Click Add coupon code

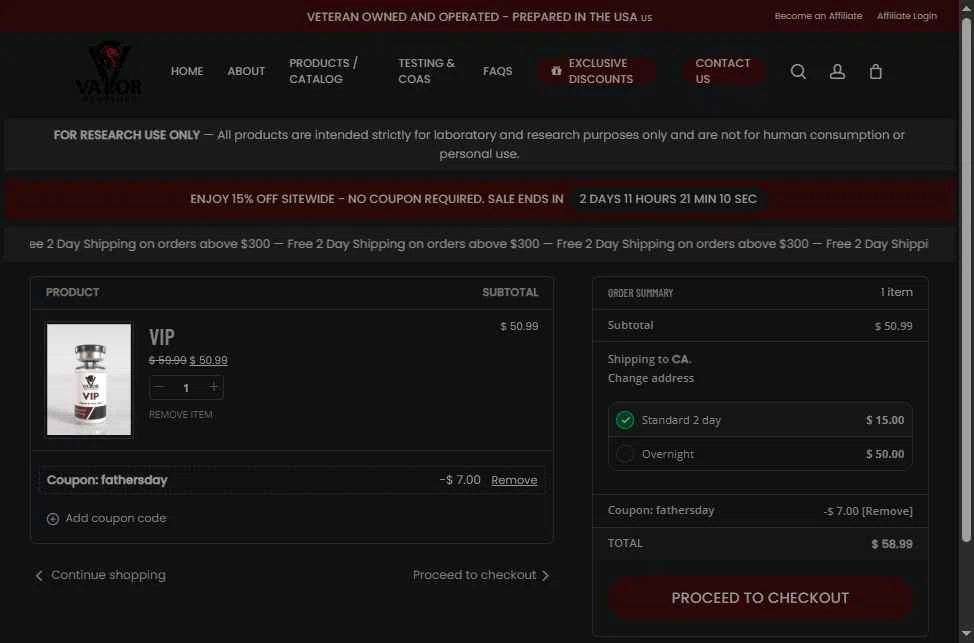116,518
